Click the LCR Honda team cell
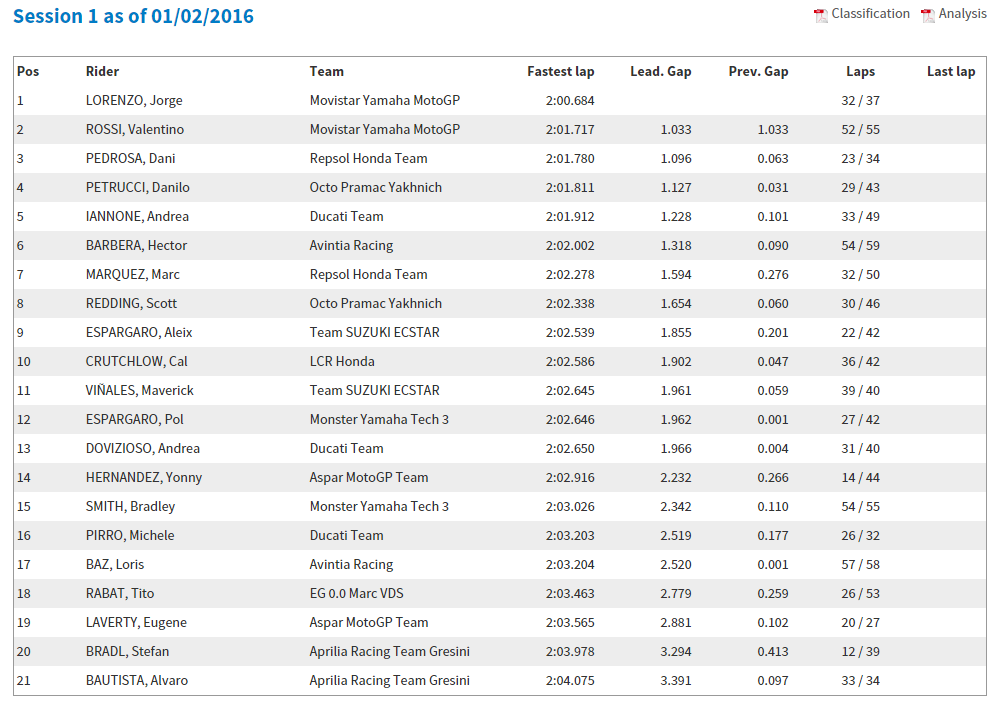Viewport: 996px width, 707px height. click(342, 362)
